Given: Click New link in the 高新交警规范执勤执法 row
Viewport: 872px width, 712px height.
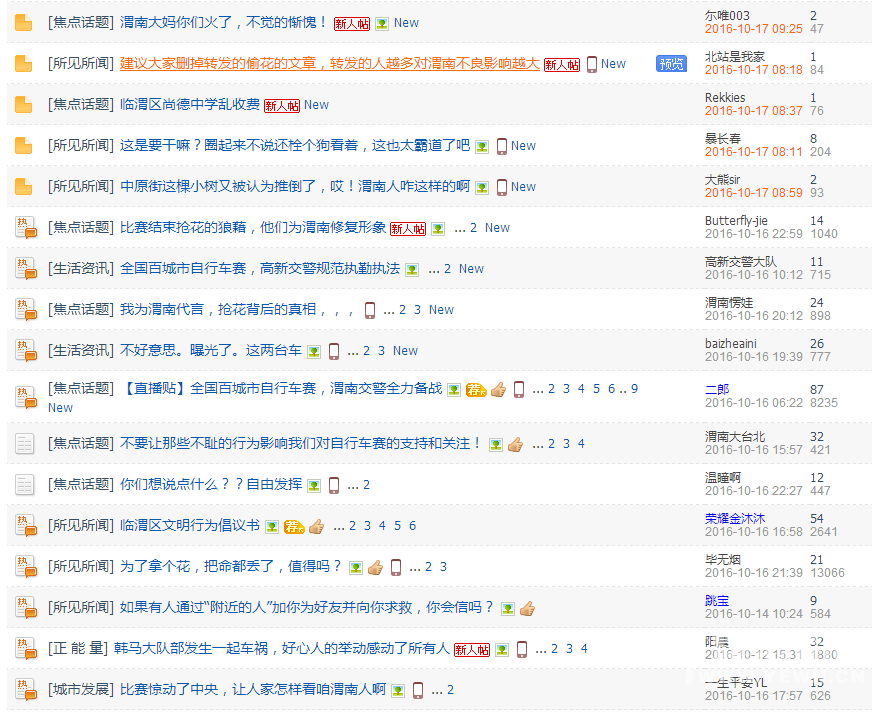Looking at the screenshot, I should [x=471, y=269].
